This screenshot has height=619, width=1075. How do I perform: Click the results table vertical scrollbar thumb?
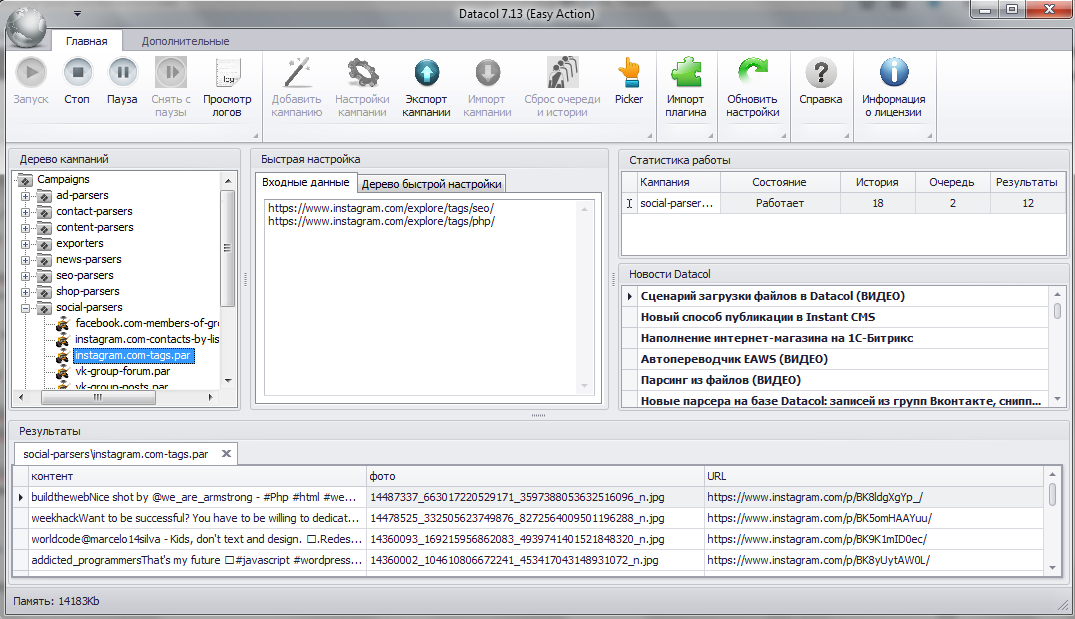point(1052,494)
